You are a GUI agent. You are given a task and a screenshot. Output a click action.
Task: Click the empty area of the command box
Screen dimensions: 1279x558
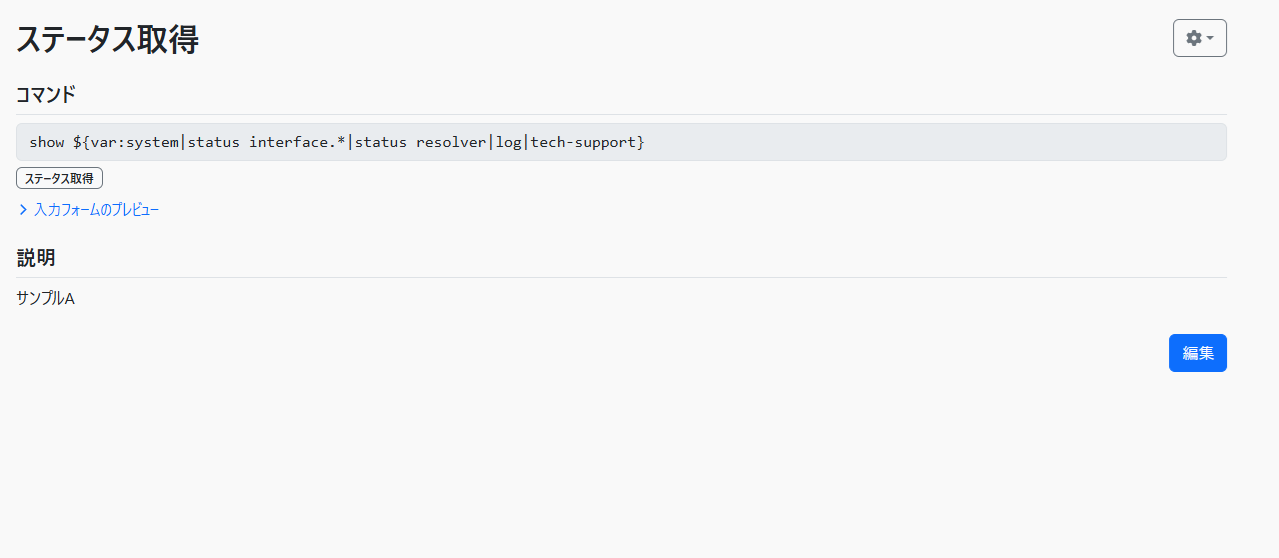point(930,142)
